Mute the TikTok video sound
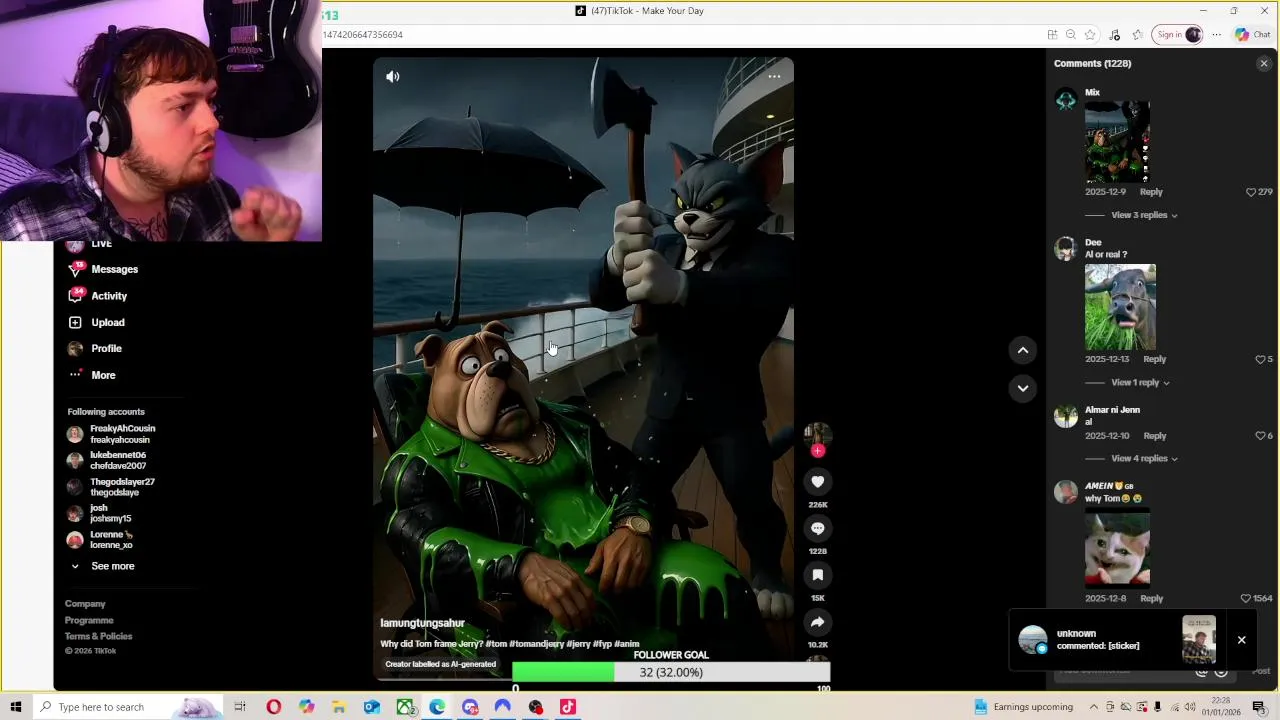This screenshot has width=1280, height=720. 393,77
